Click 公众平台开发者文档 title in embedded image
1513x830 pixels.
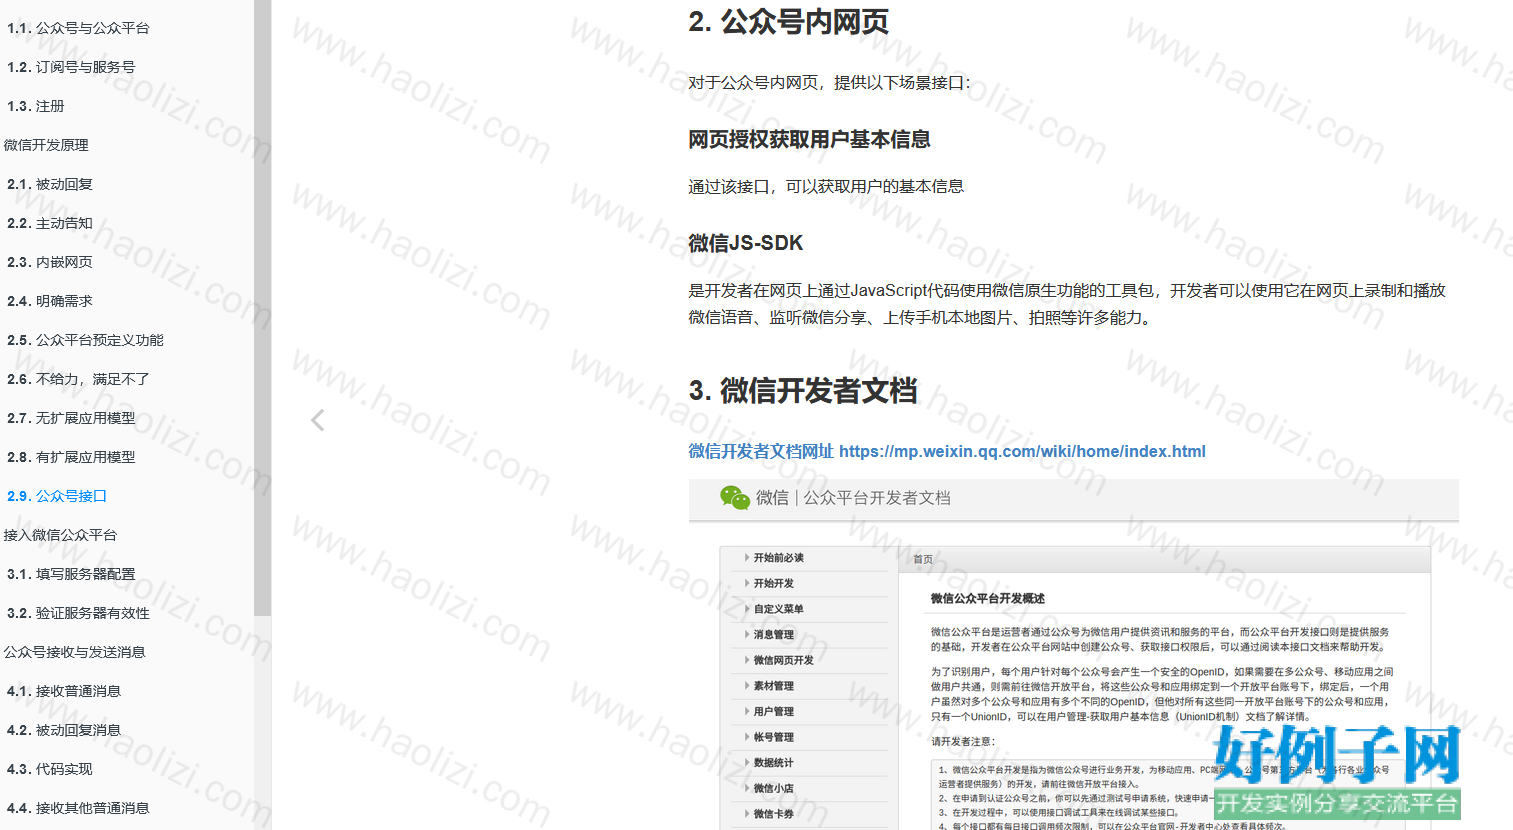(x=877, y=498)
